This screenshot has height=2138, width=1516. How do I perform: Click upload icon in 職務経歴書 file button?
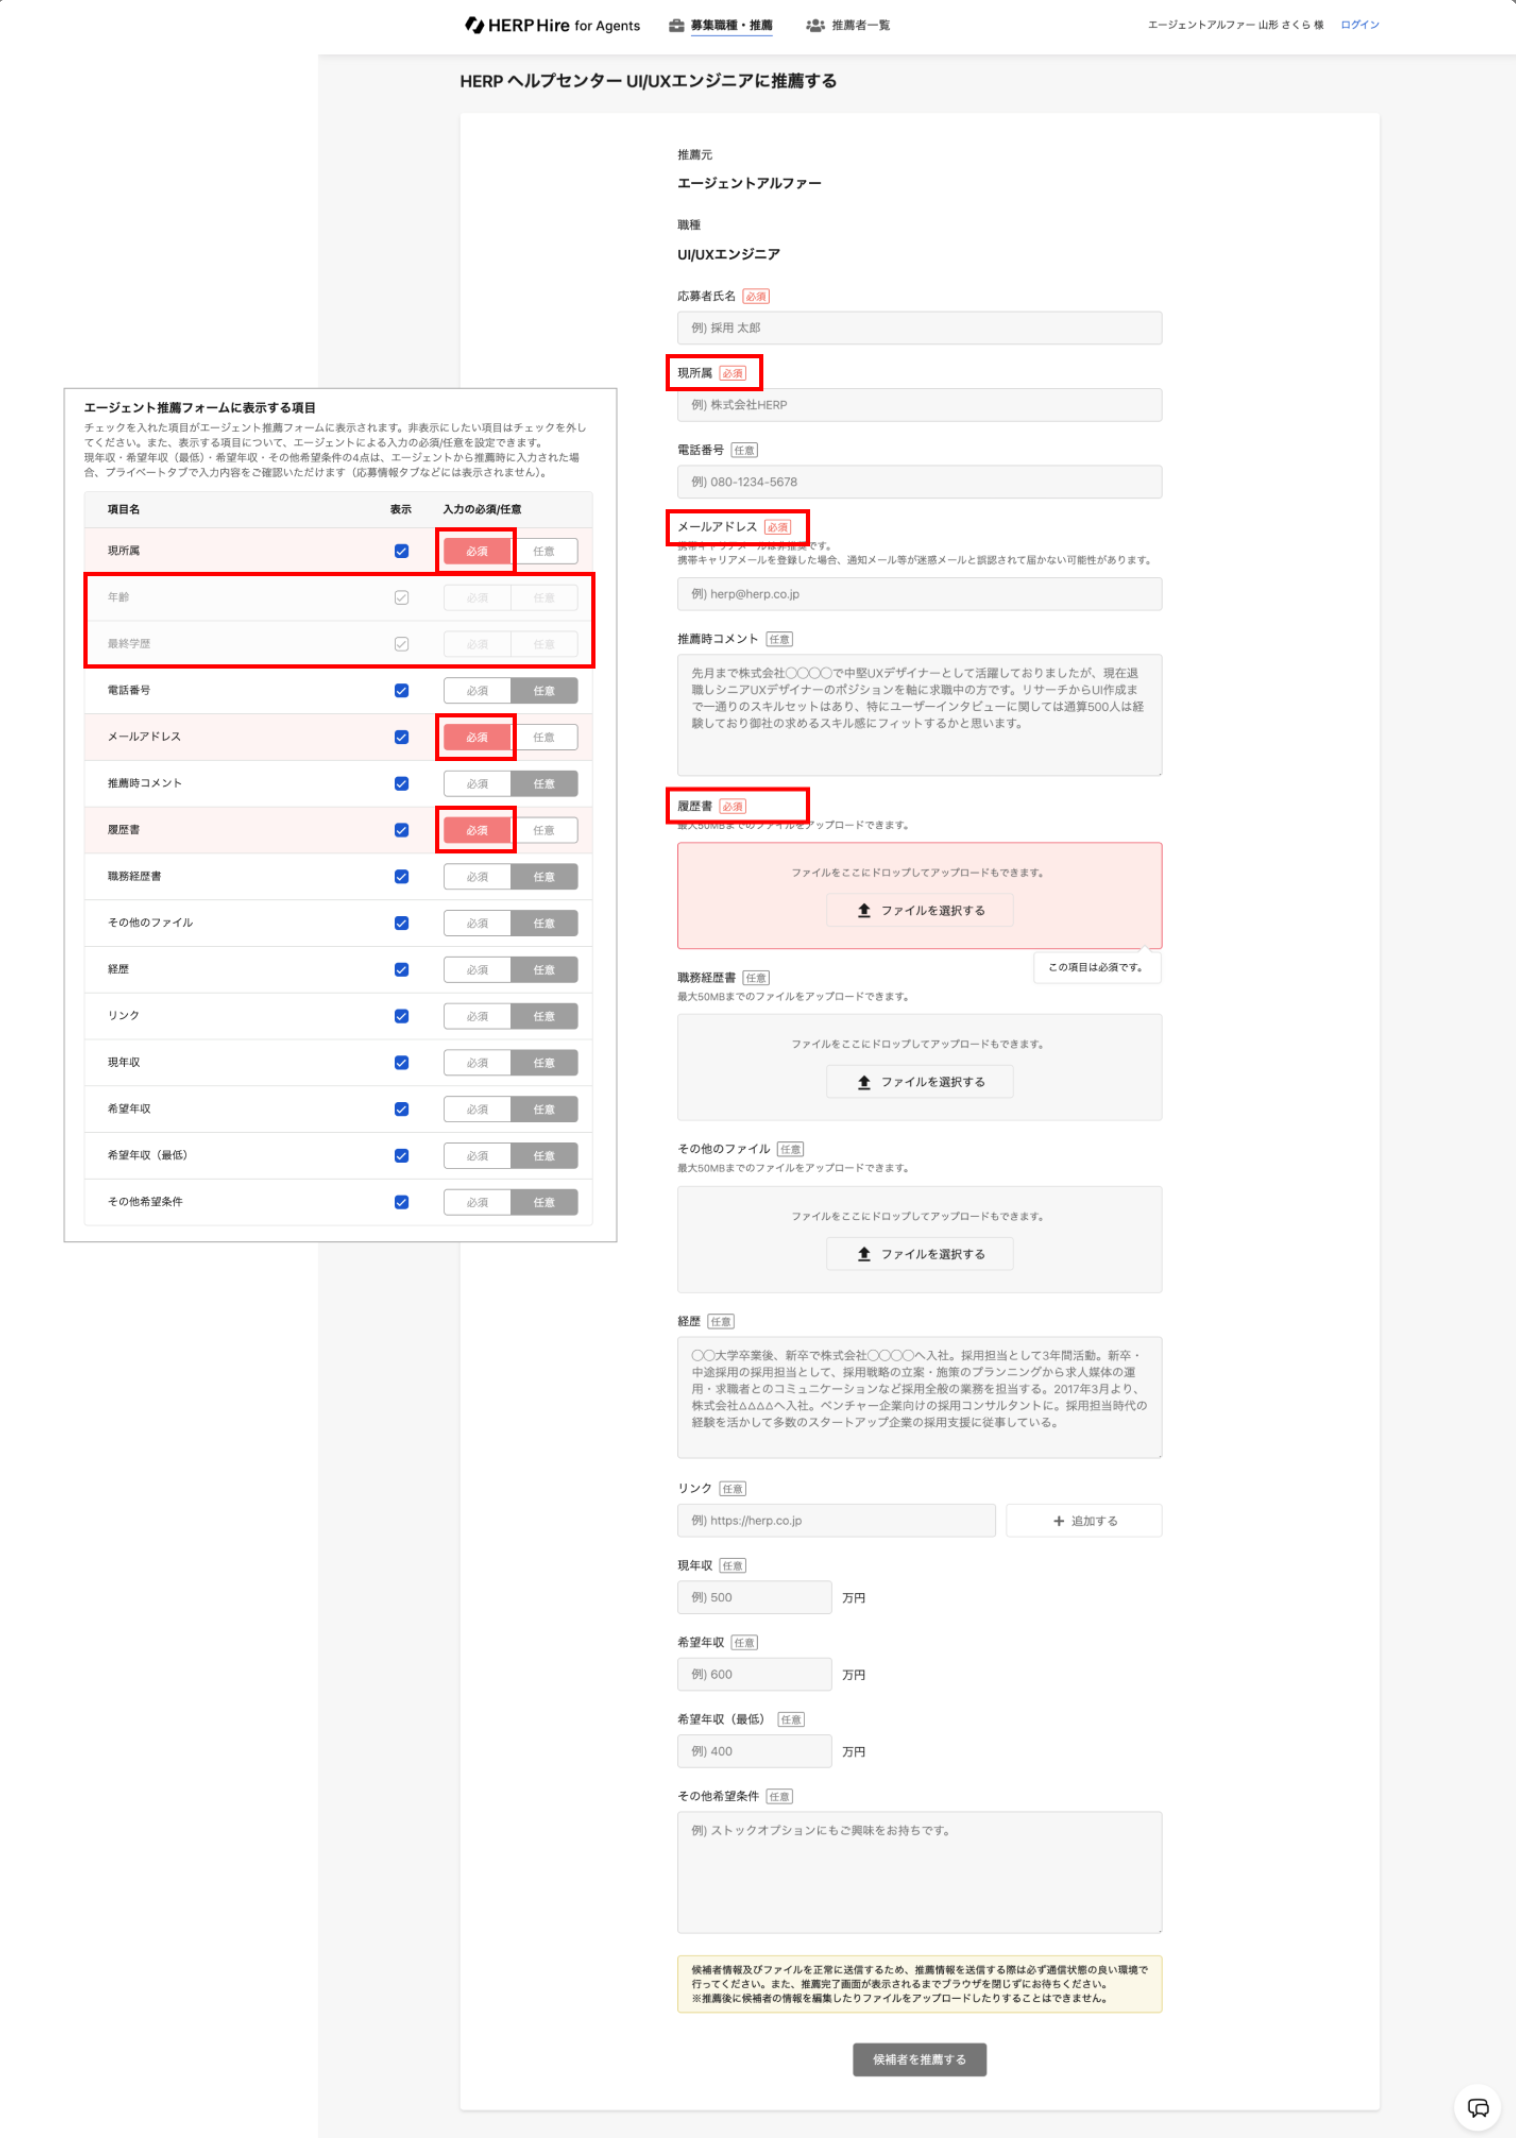[864, 1082]
